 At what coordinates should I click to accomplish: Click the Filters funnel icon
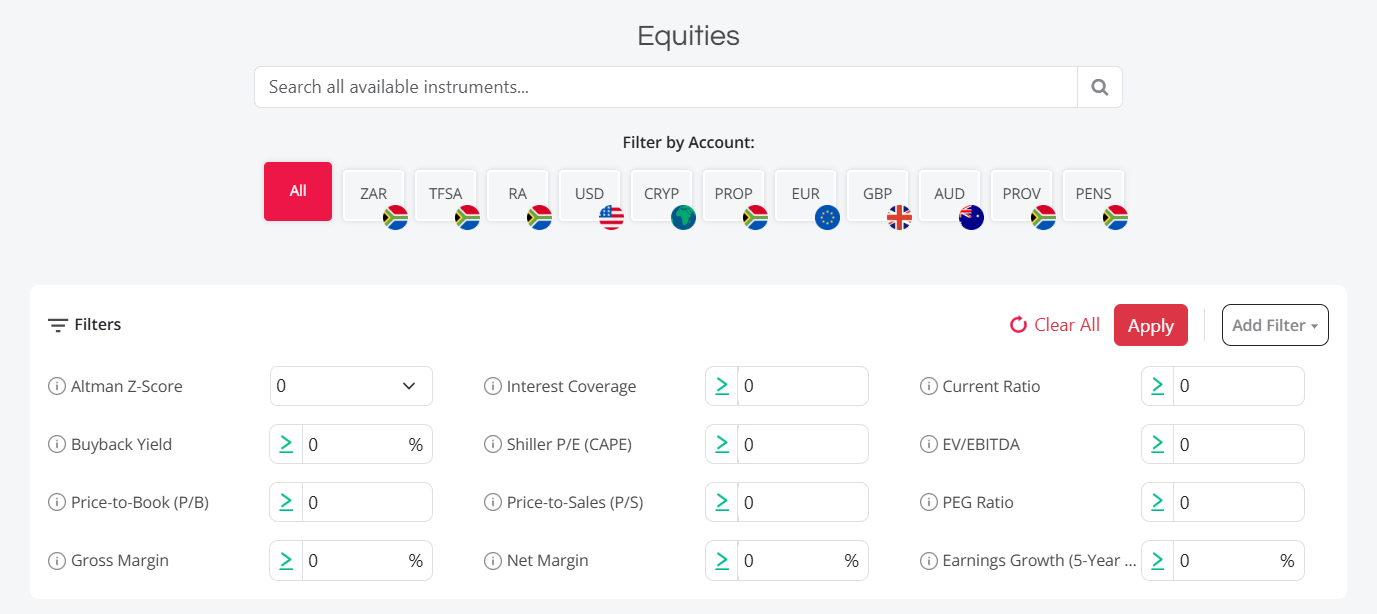coord(57,324)
